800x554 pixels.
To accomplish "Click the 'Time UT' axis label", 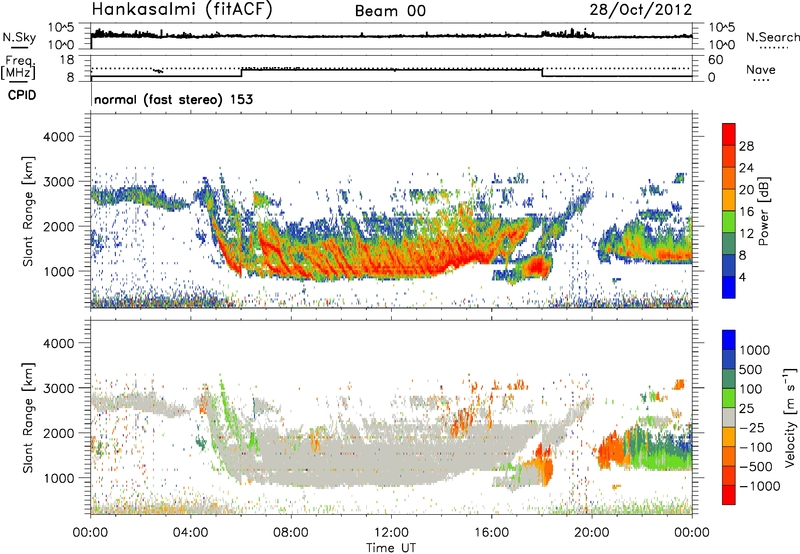I will (x=391, y=548).
